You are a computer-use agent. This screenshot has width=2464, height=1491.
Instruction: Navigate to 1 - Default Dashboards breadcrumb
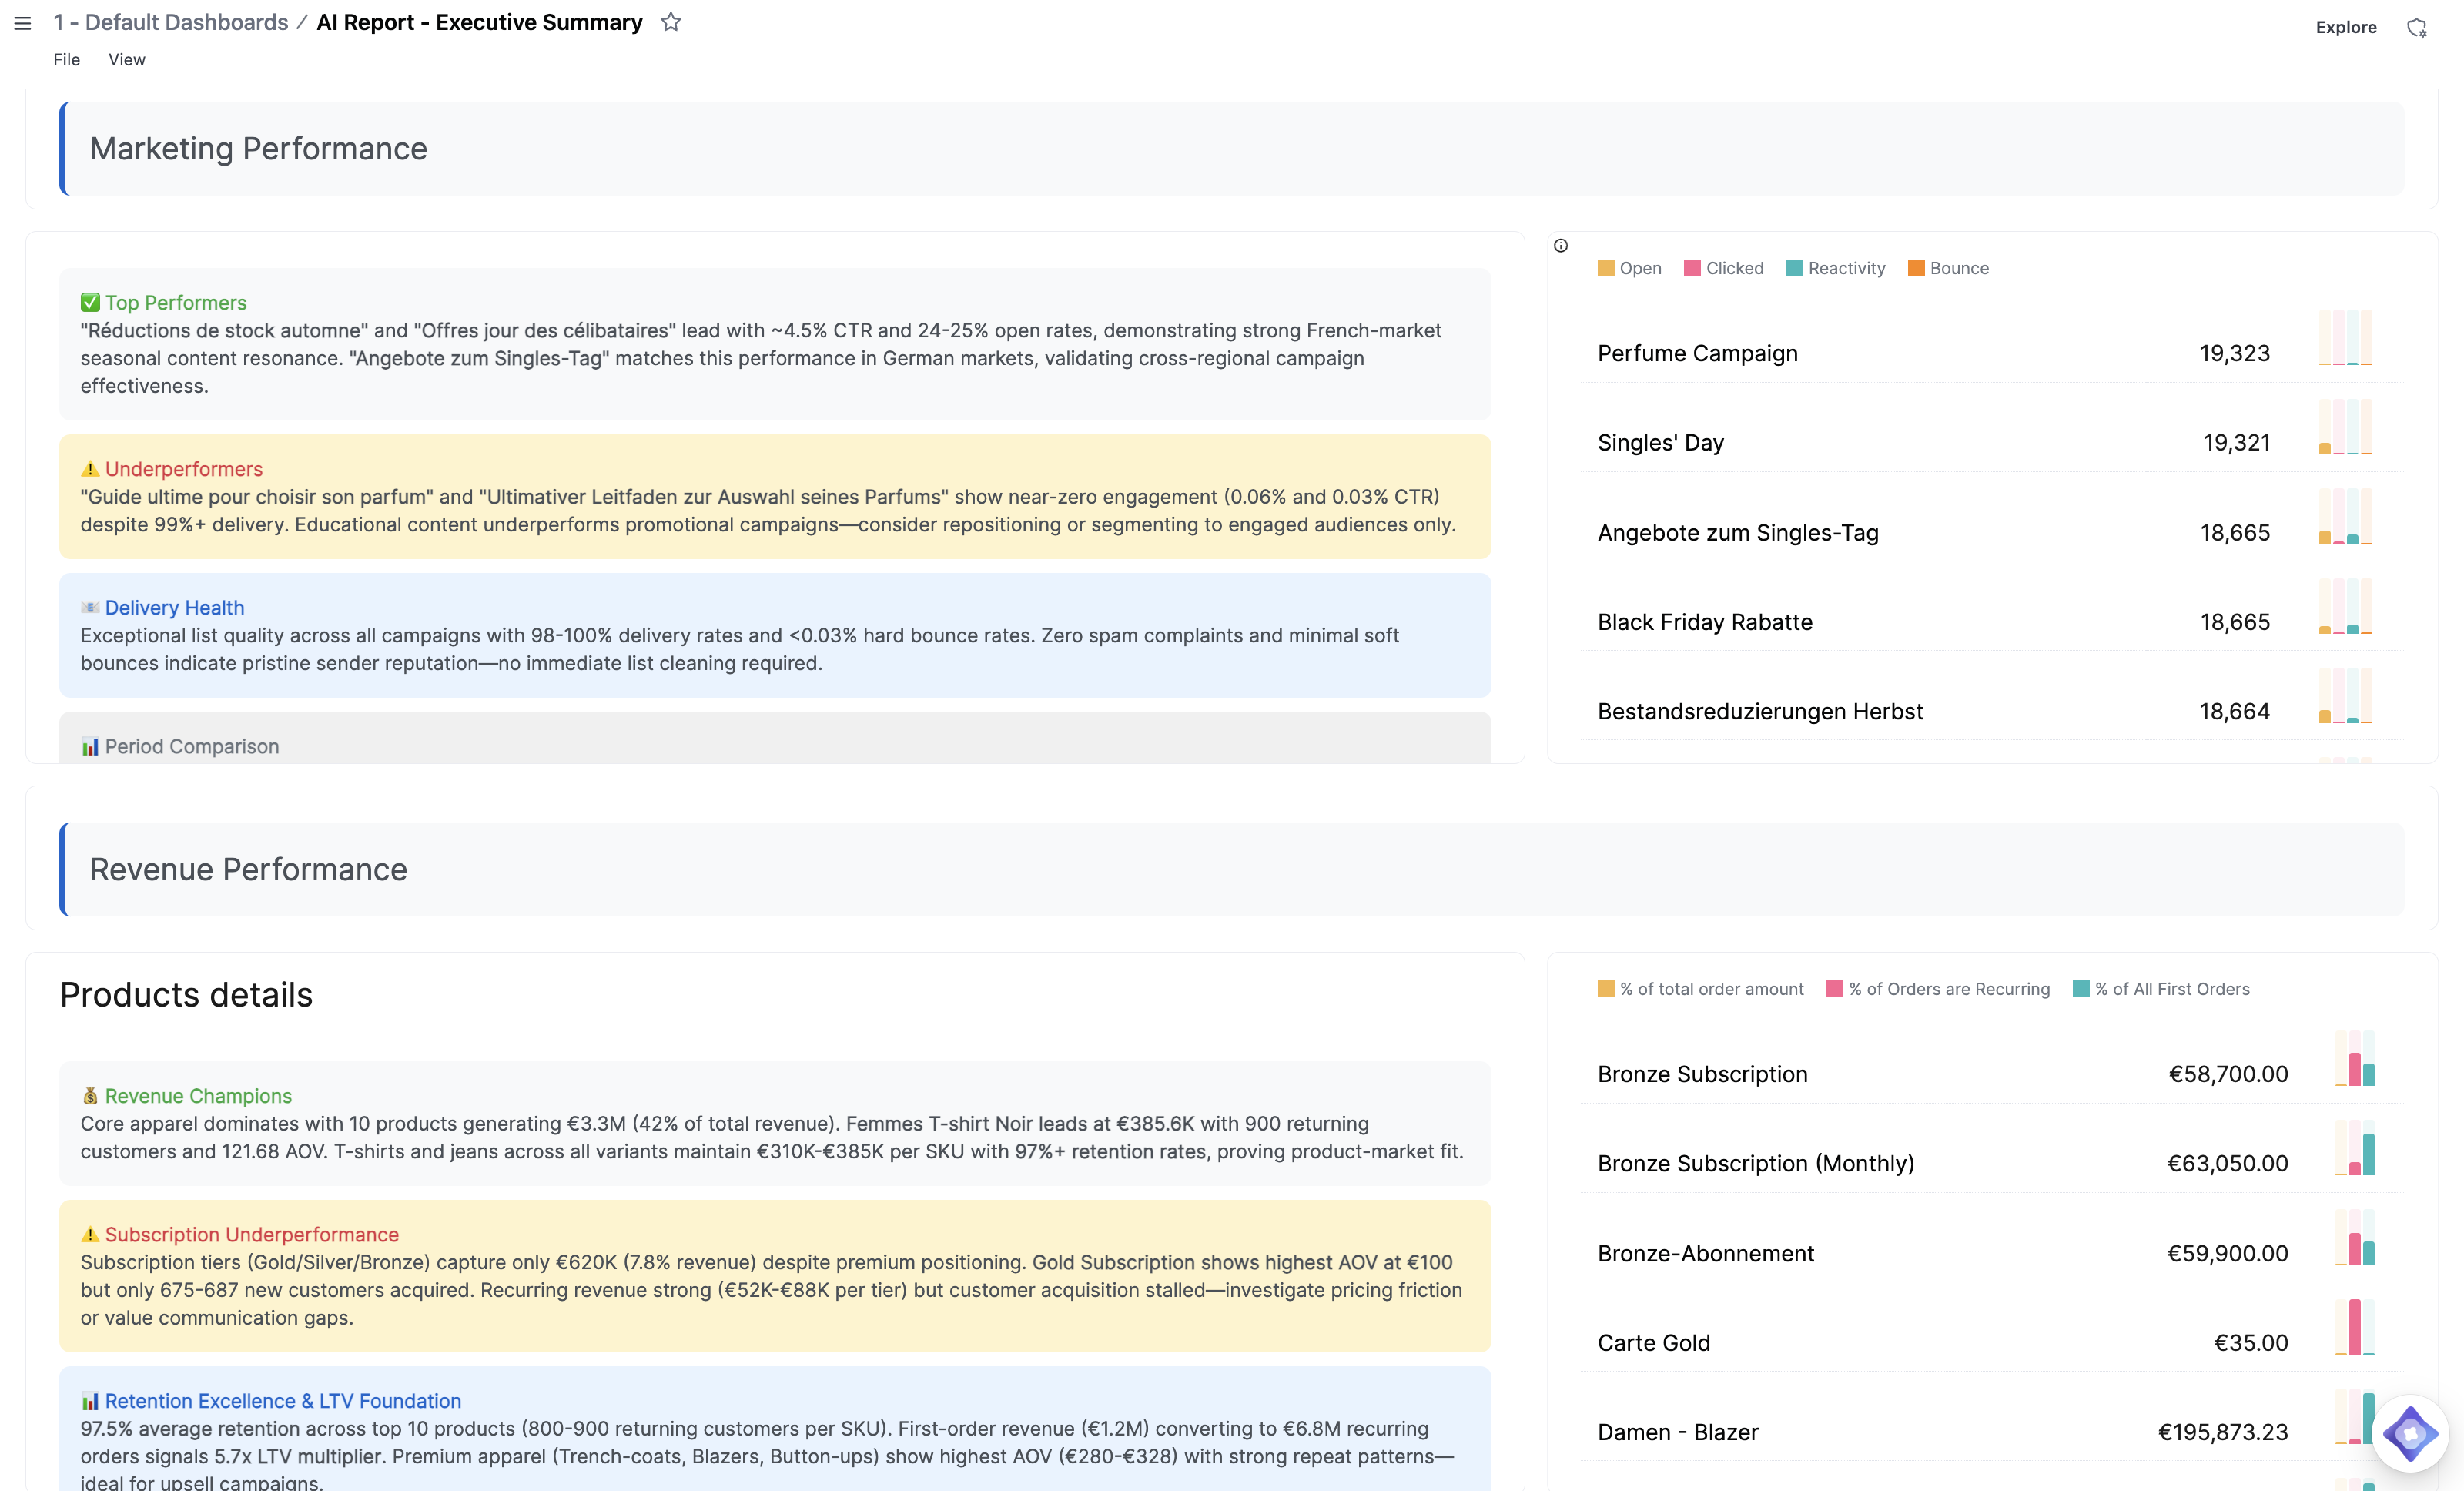click(169, 22)
